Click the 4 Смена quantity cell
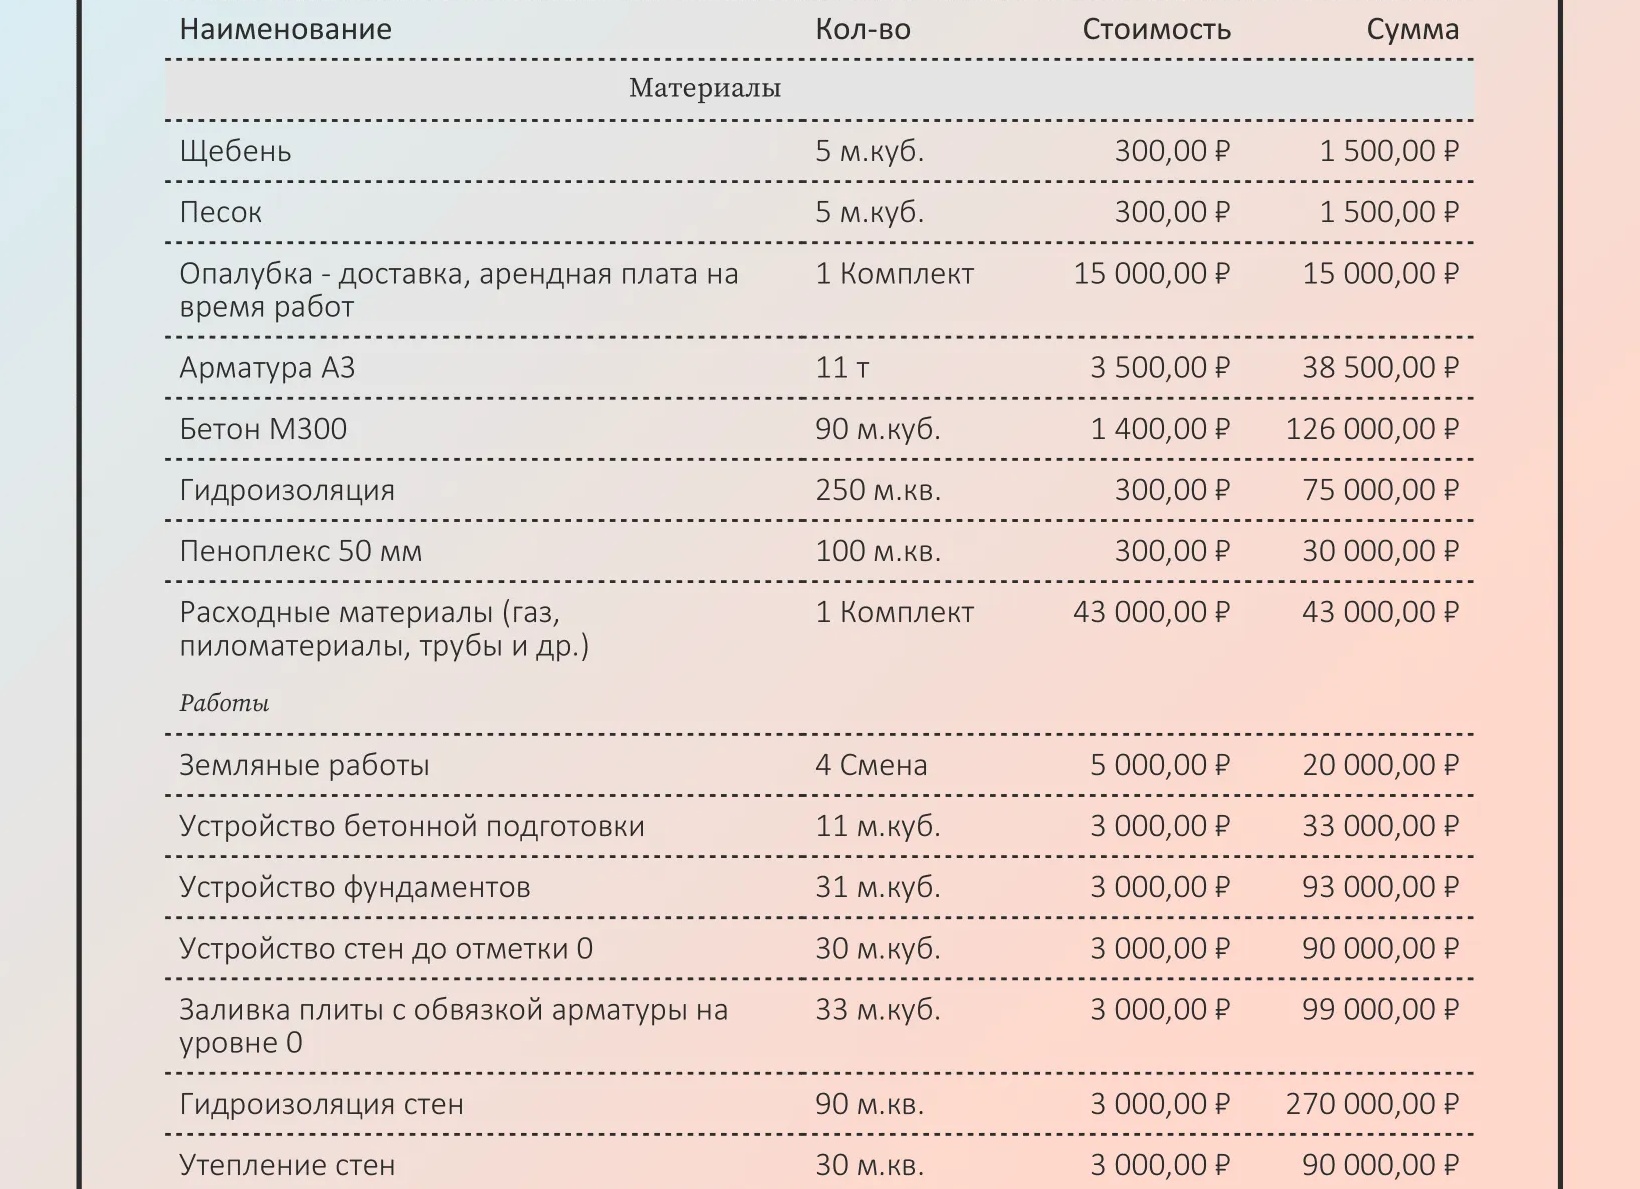This screenshot has width=1640, height=1189. point(871,765)
